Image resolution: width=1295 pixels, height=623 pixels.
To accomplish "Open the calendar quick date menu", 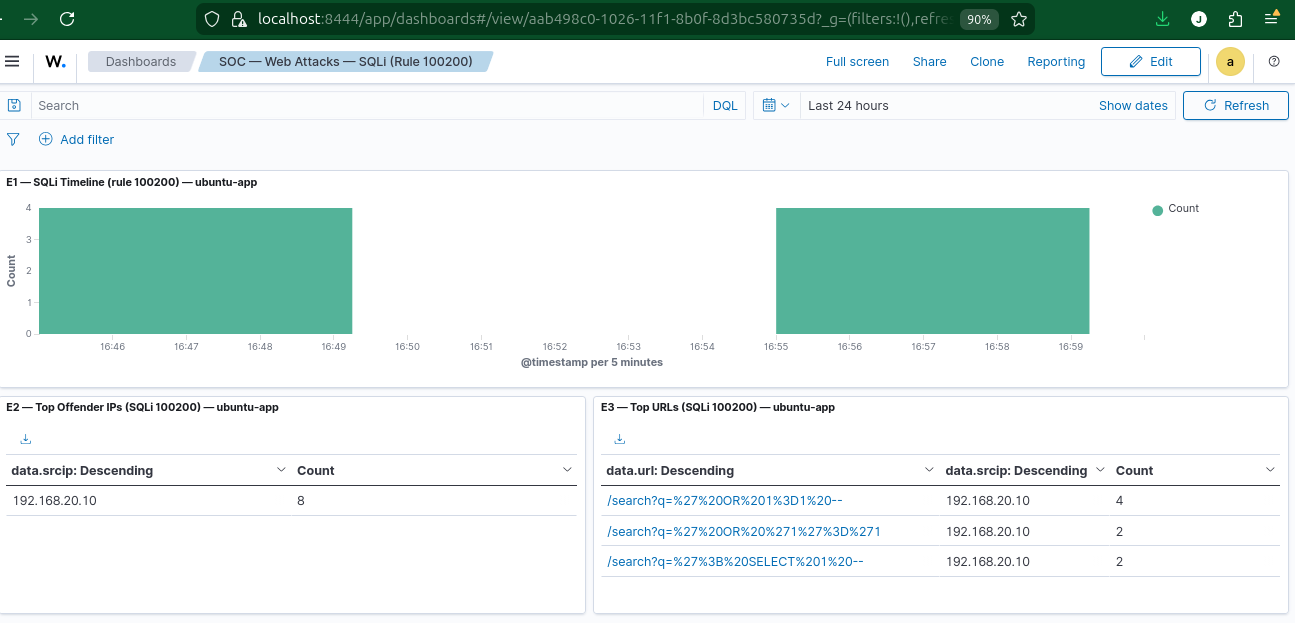I will 776,105.
